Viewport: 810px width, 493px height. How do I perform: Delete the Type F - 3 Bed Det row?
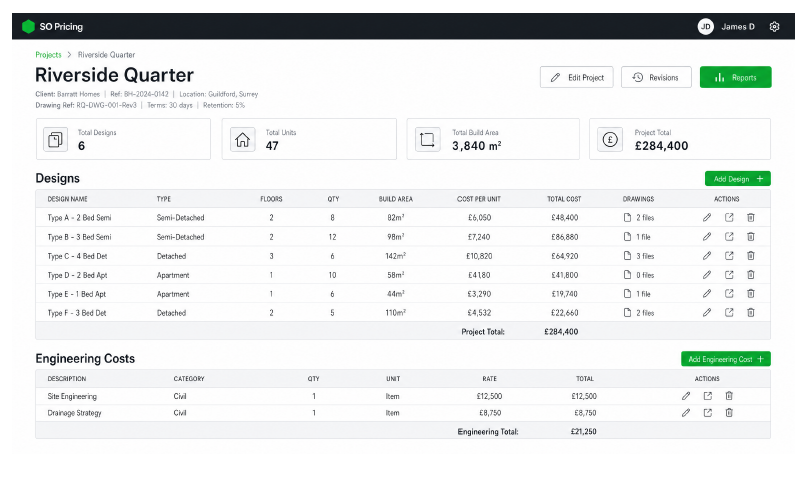[751, 313]
